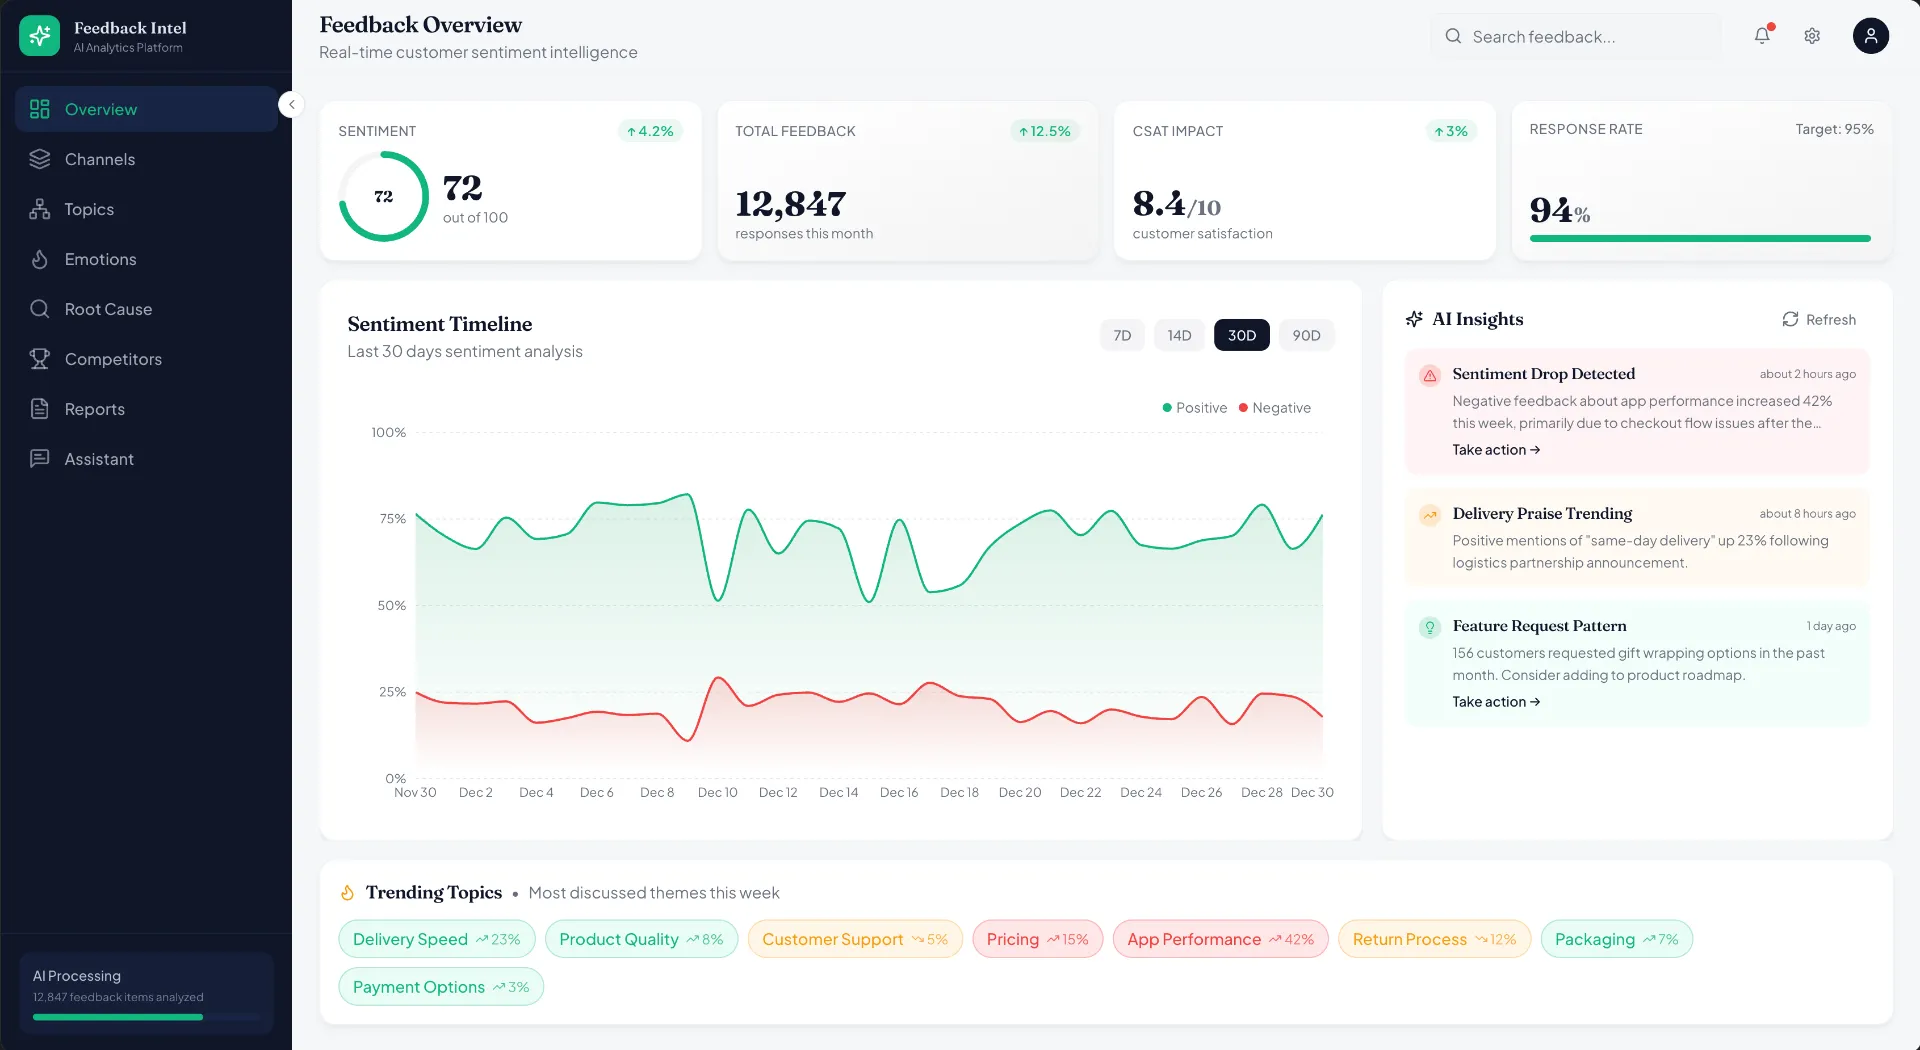Select the 90D sentiment view

tap(1306, 335)
